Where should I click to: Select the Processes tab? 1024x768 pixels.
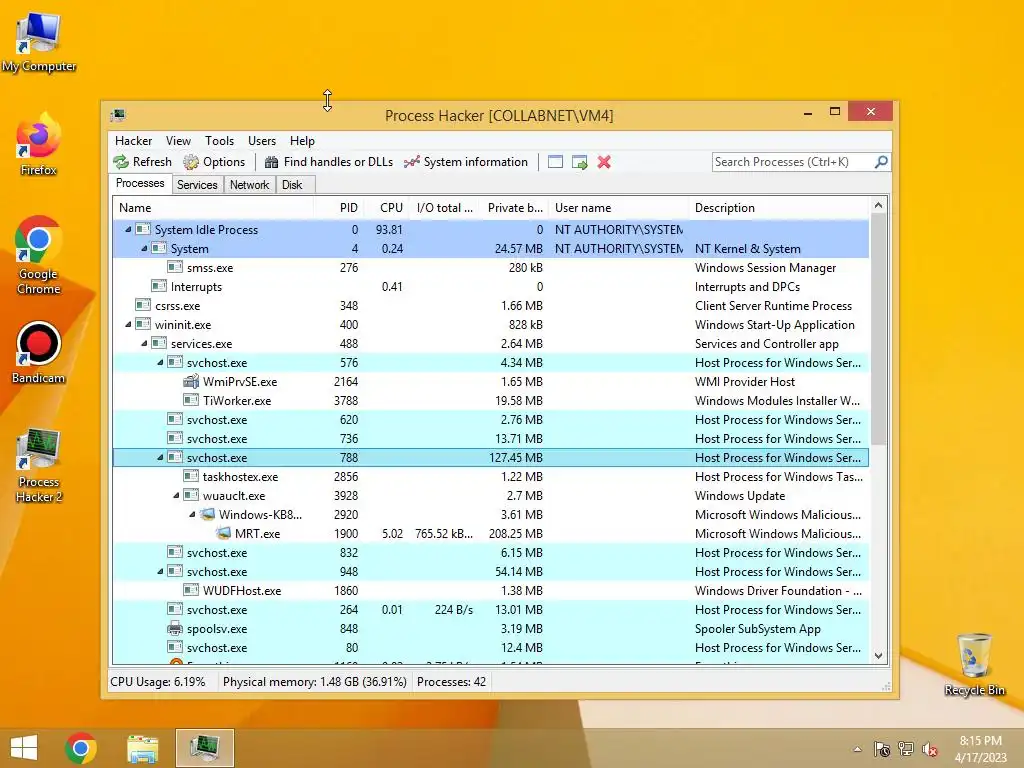click(140, 184)
